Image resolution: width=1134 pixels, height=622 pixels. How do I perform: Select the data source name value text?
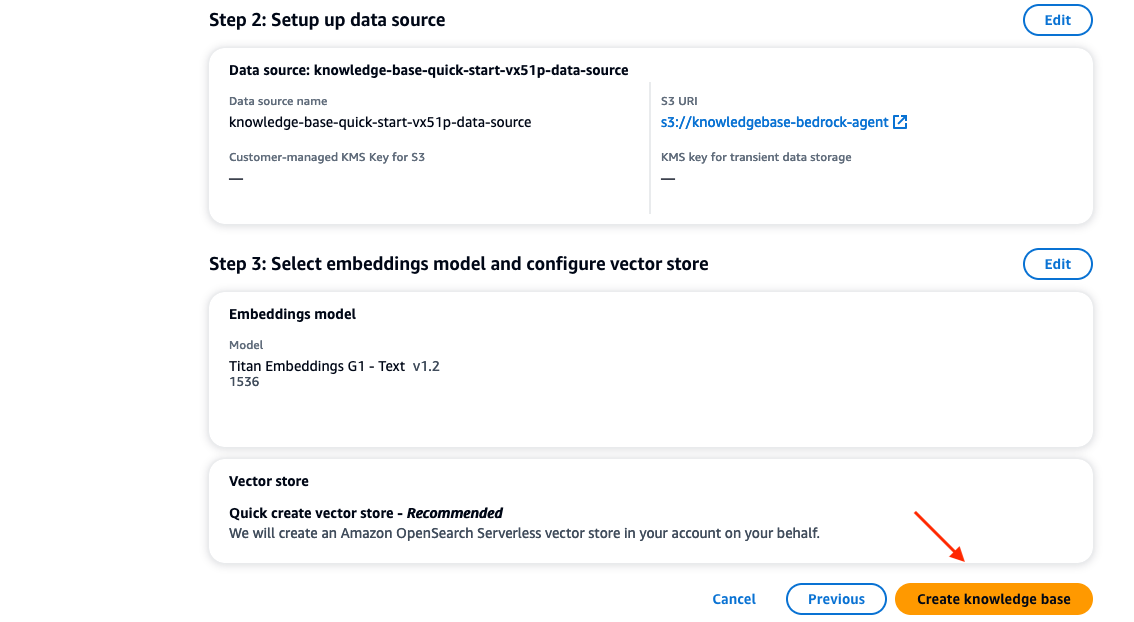coord(380,122)
